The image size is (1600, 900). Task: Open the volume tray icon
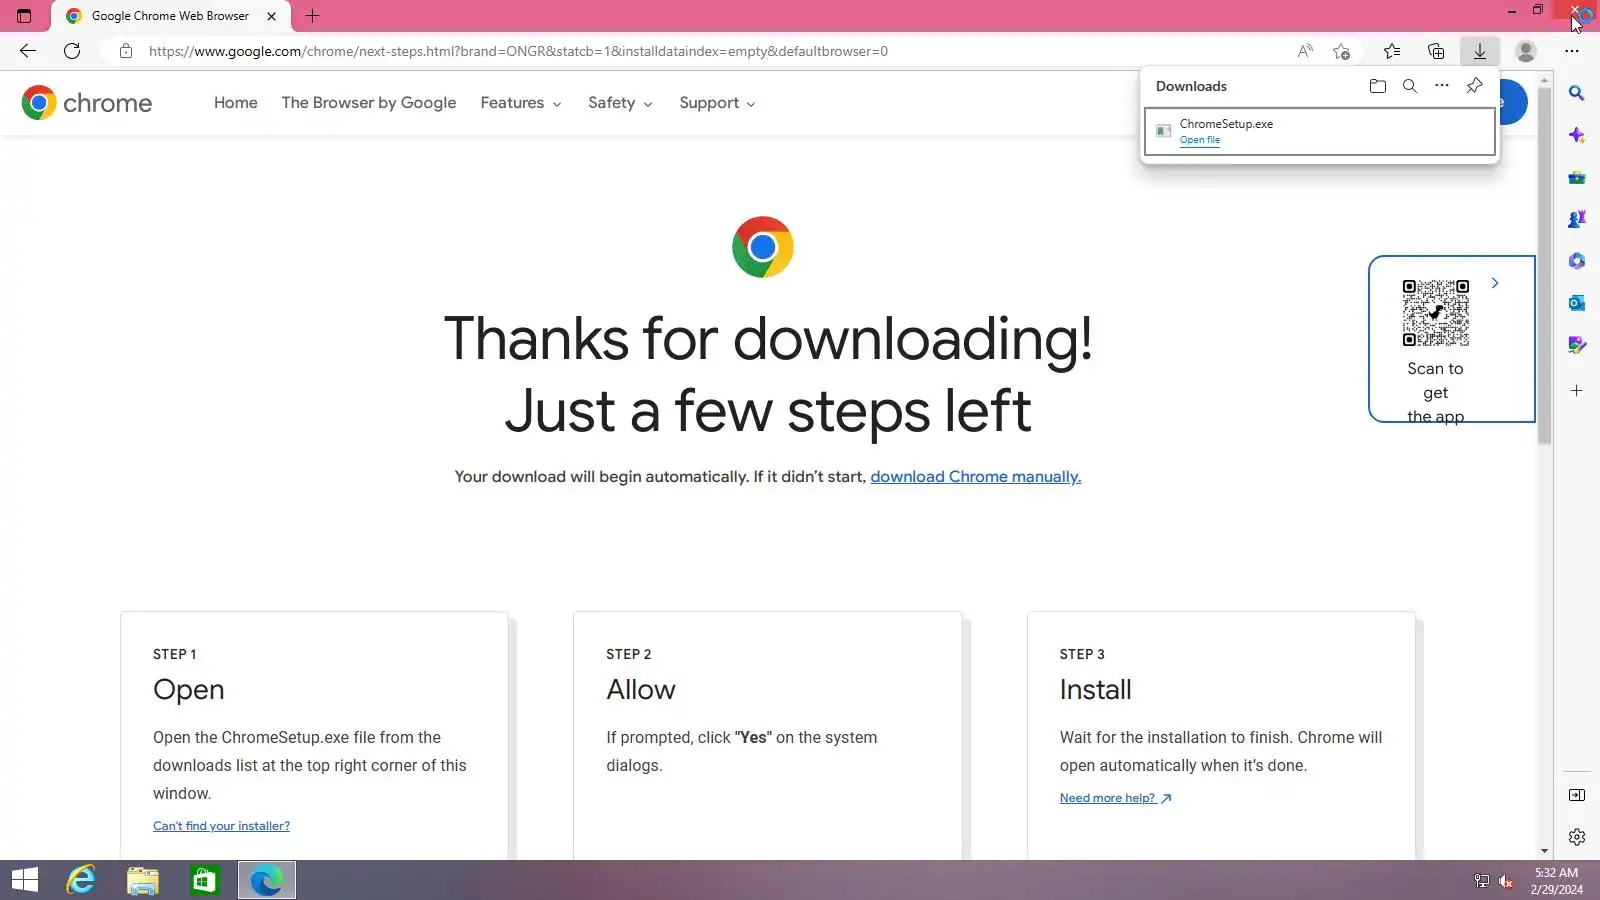(1506, 881)
